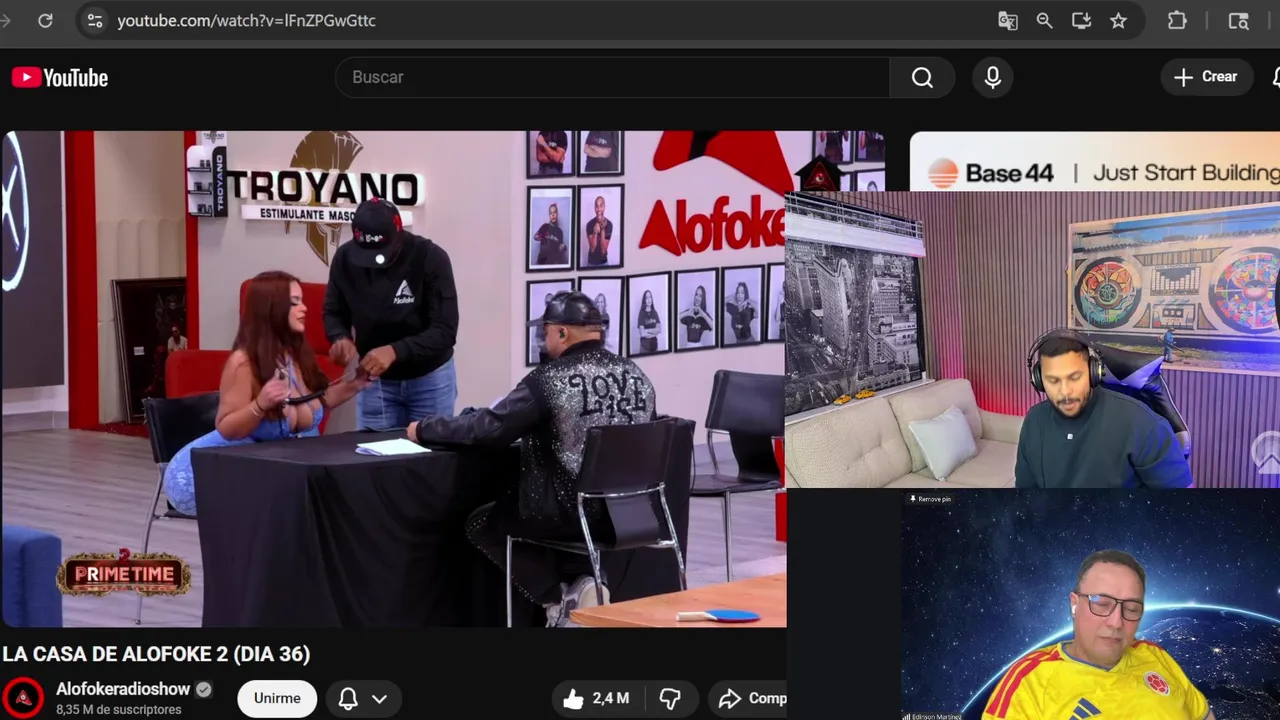Open the tab search icon in browser toolbar

click(x=1238, y=20)
